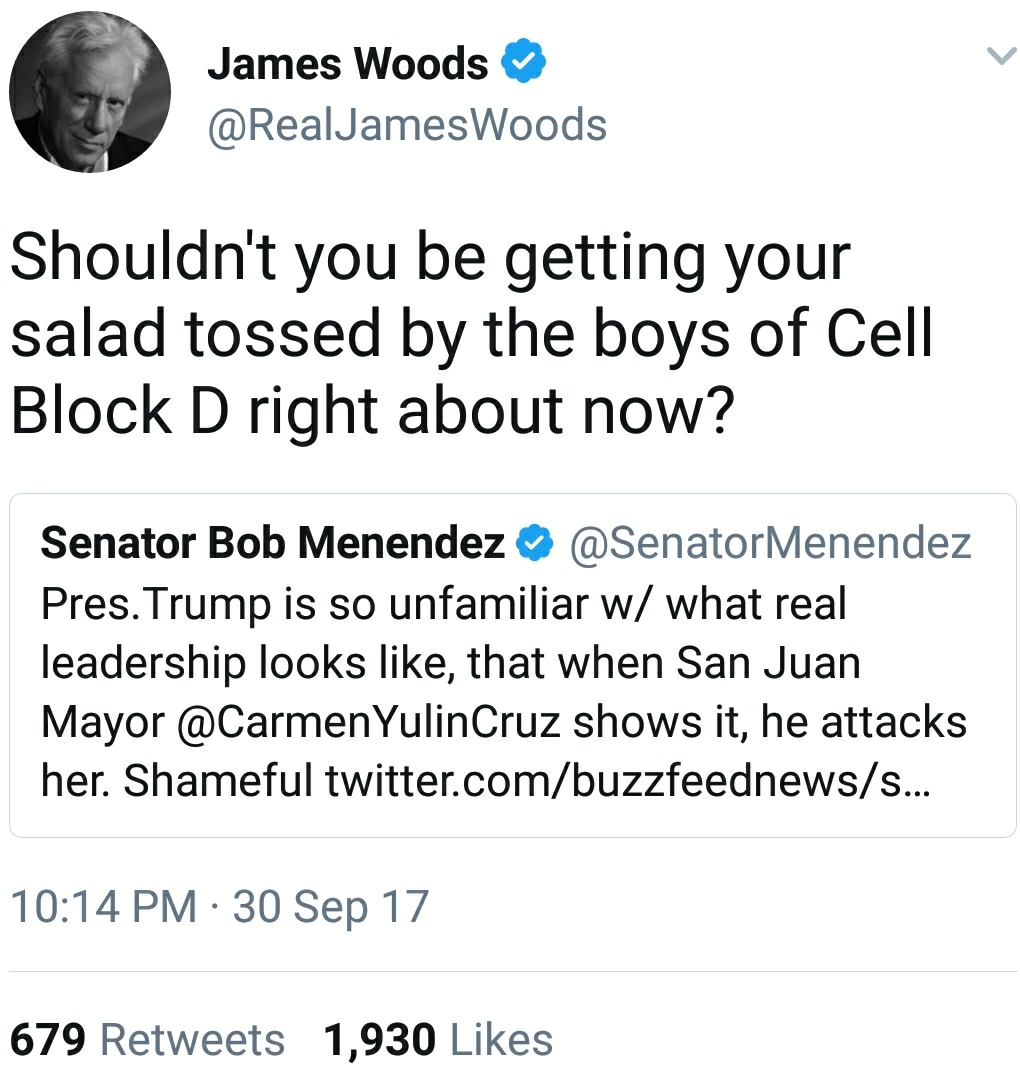The image size is (1020, 1070).
Task: Click verified badge next to Senator Bob Menendez
Action: (533, 544)
